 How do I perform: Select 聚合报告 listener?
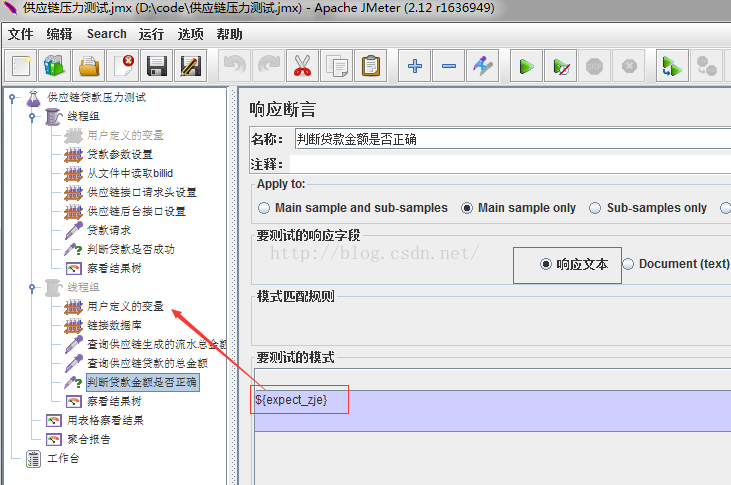(89, 439)
